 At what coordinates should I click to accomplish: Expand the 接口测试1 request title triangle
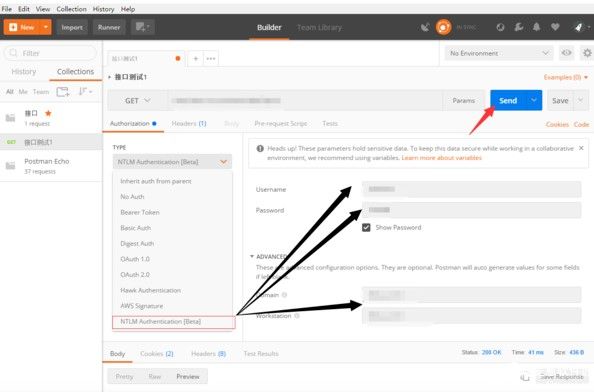pyautogui.click(x=109, y=77)
